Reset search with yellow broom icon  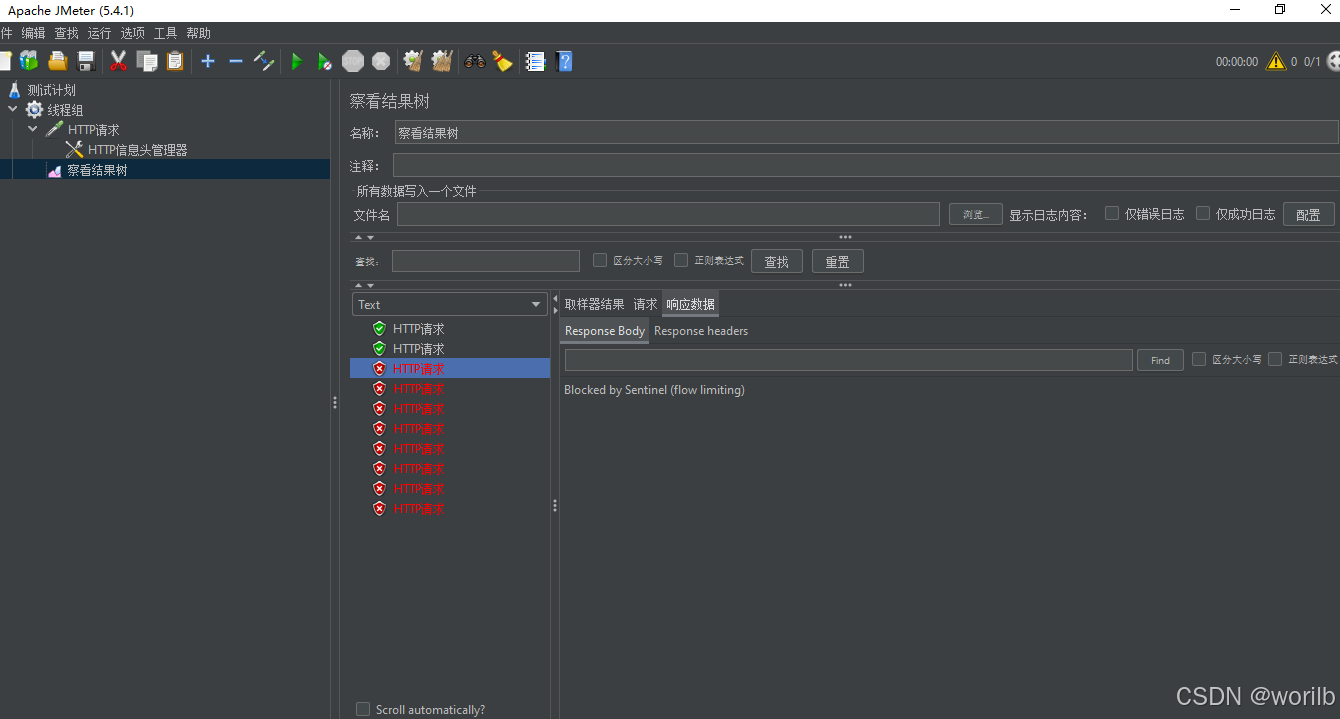point(502,61)
